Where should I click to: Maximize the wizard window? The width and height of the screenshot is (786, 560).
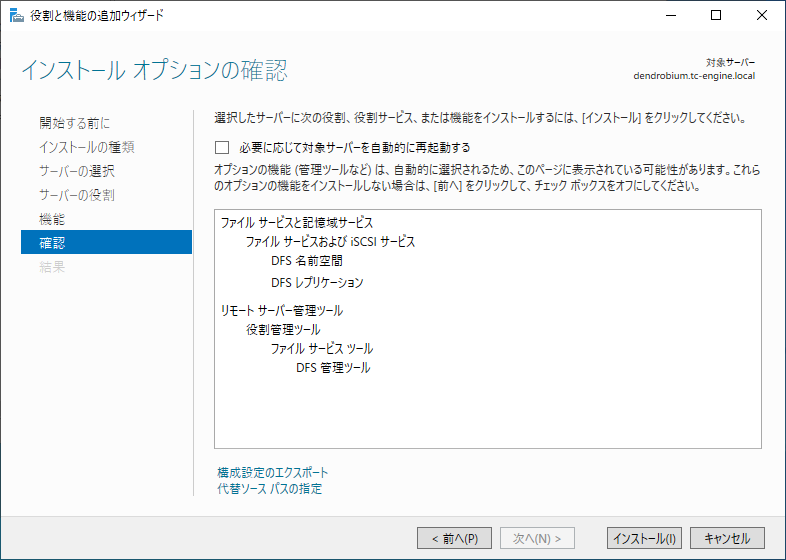point(716,16)
